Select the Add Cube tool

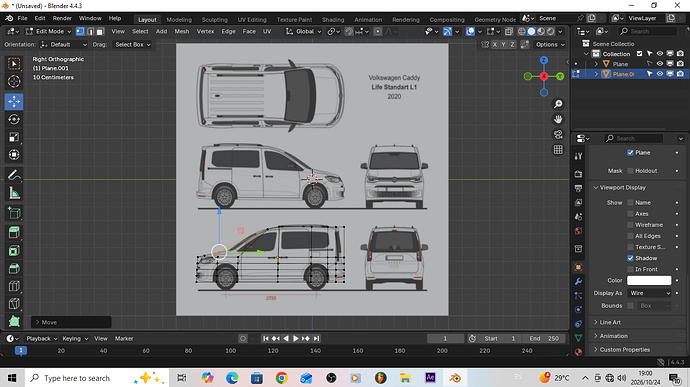tap(14, 213)
